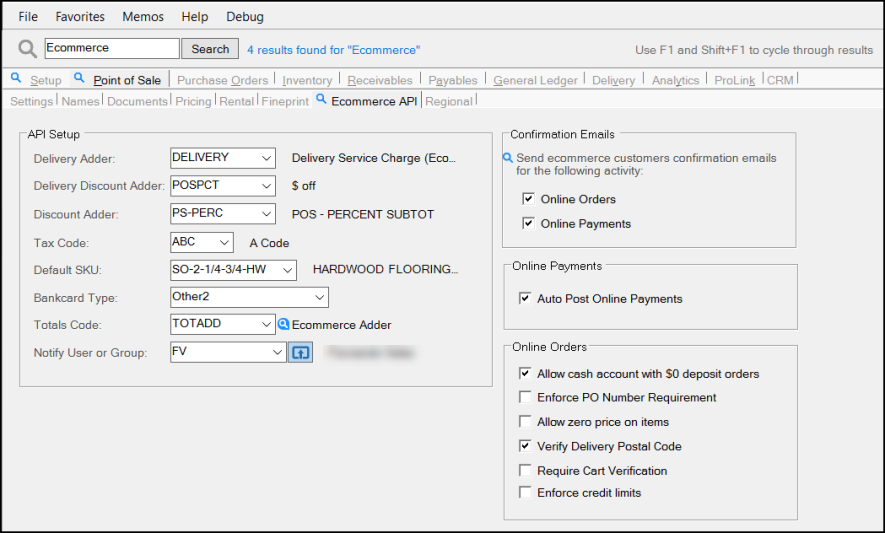
Task: Click the magnifier icon beside Setup tab
Action: tap(16, 78)
